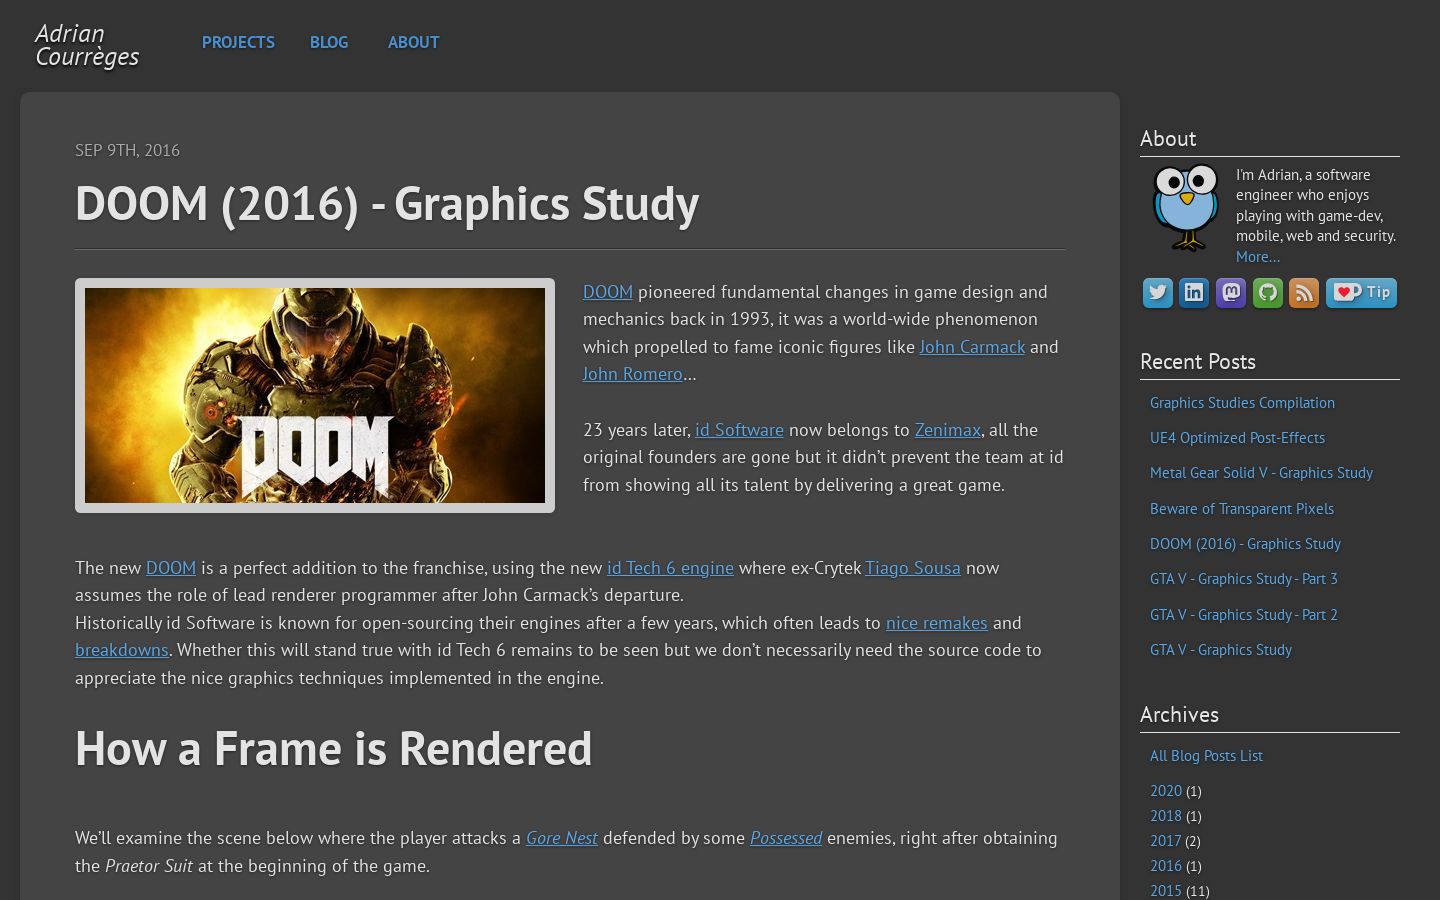Image resolution: width=1440 pixels, height=900 pixels.
Task: Open Metal Gear Solid V - Graphics Study
Action: click(x=1261, y=473)
